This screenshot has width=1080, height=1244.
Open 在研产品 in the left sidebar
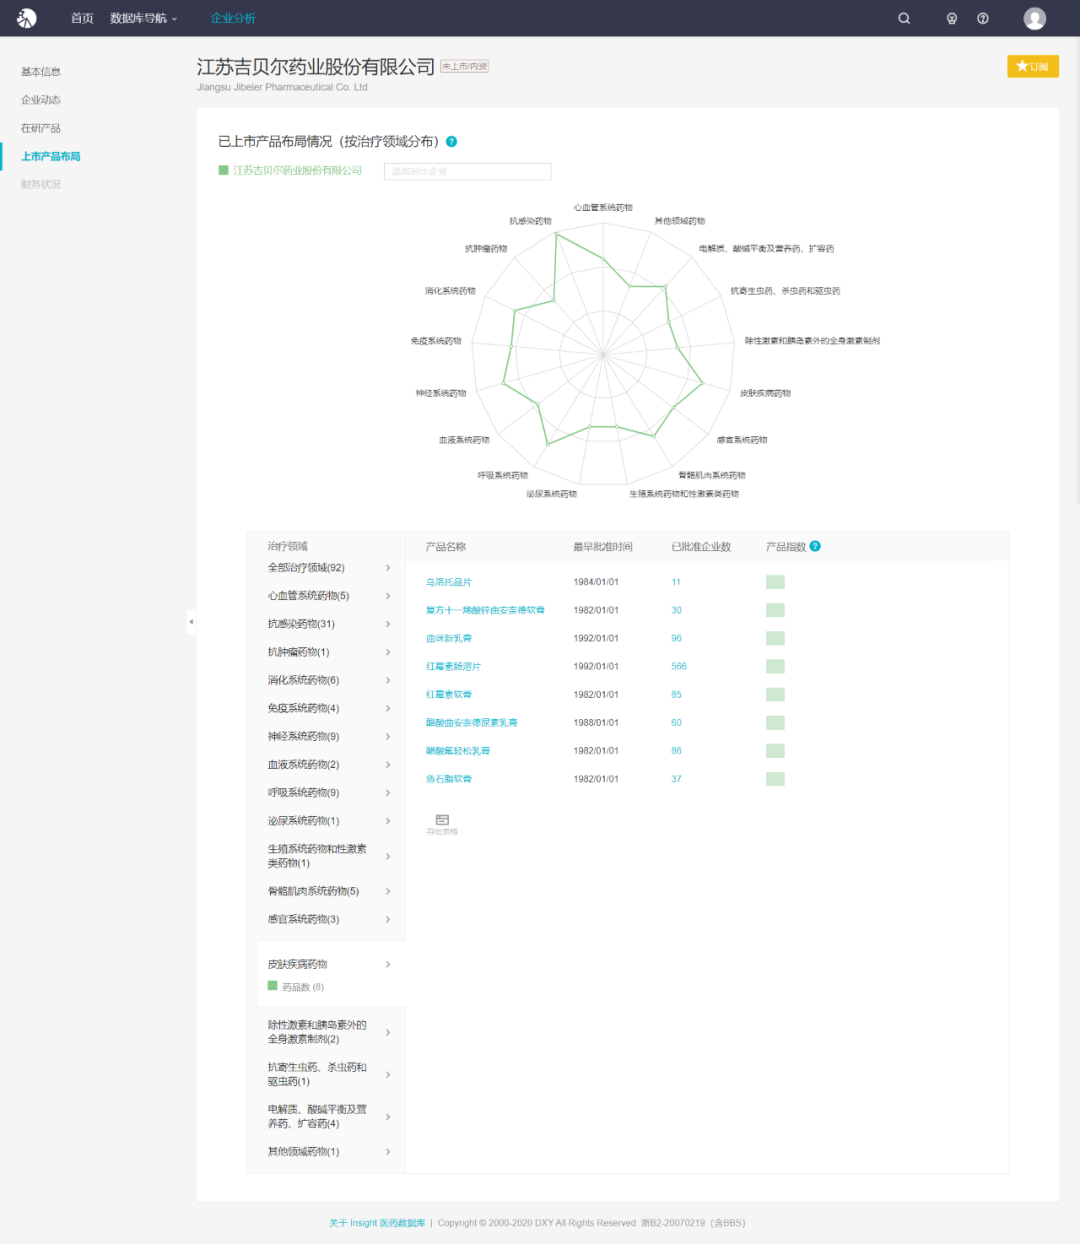pos(41,128)
